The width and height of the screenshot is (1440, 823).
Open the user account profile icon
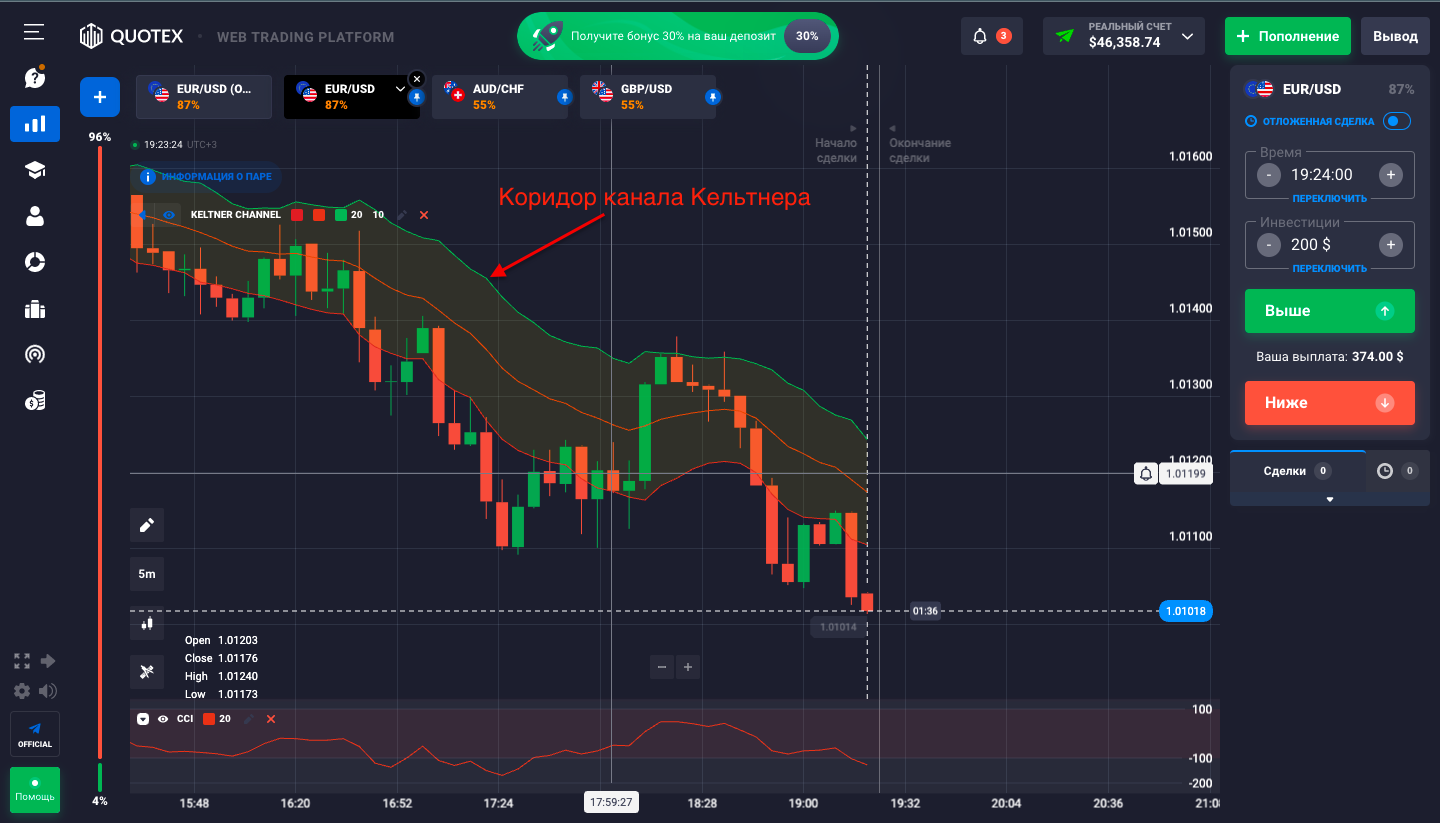tap(35, 216)
